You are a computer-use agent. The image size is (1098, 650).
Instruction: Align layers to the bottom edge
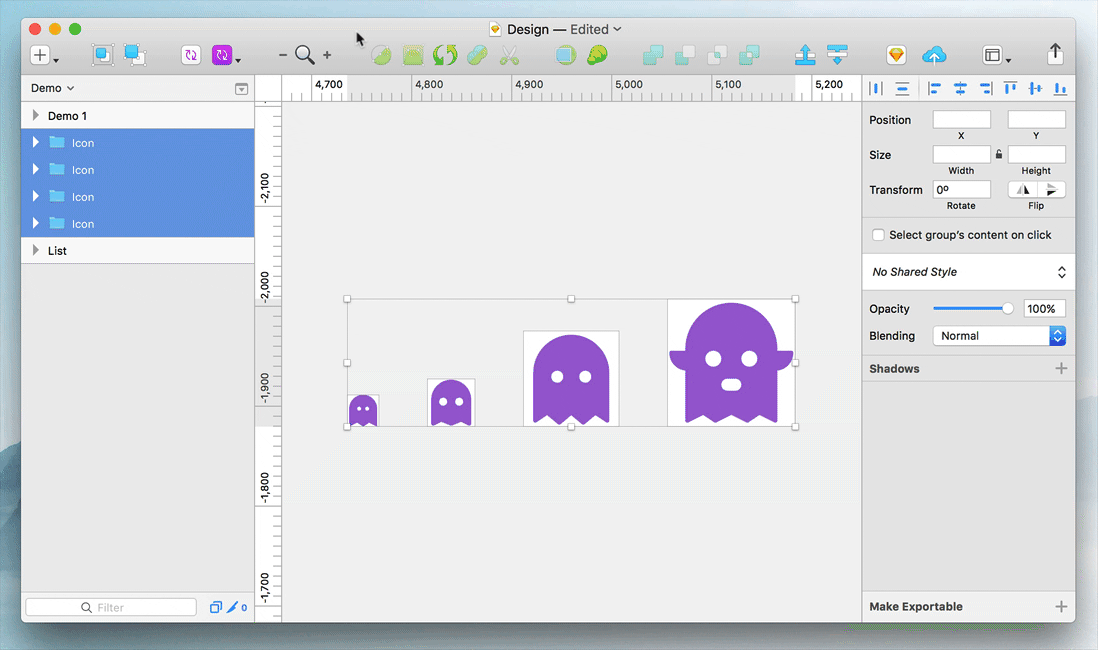point(1060,88)
